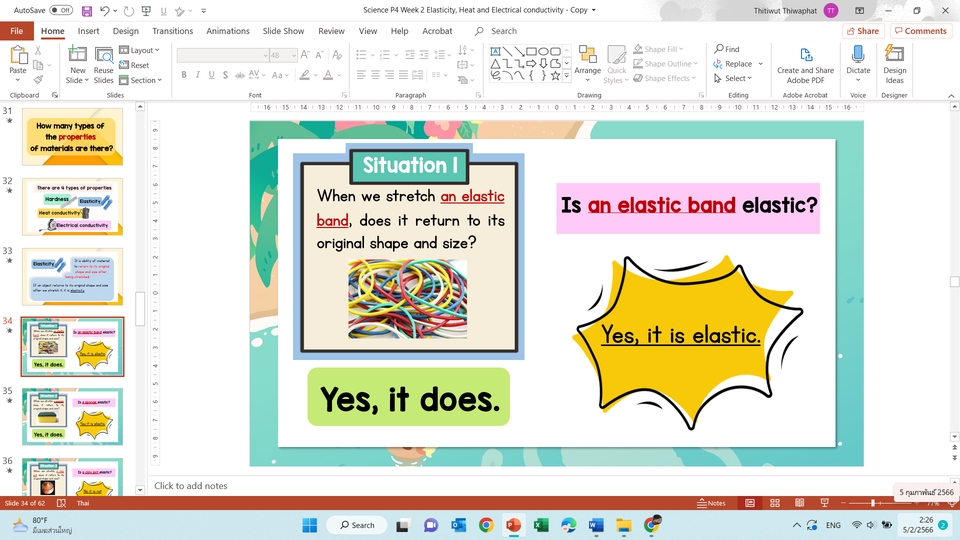Click the taskbar Search box
This screenshot has width=960, height=540.
pos(357,525)
